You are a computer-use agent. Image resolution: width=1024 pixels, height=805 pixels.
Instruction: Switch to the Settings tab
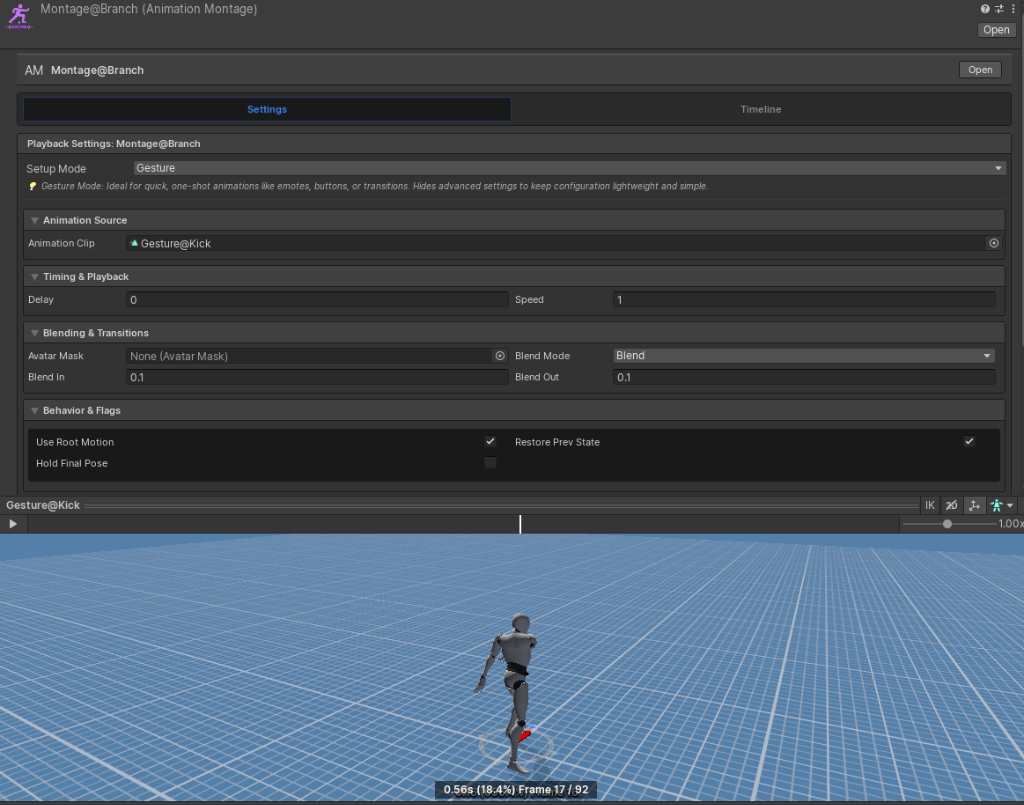(267, 109)
